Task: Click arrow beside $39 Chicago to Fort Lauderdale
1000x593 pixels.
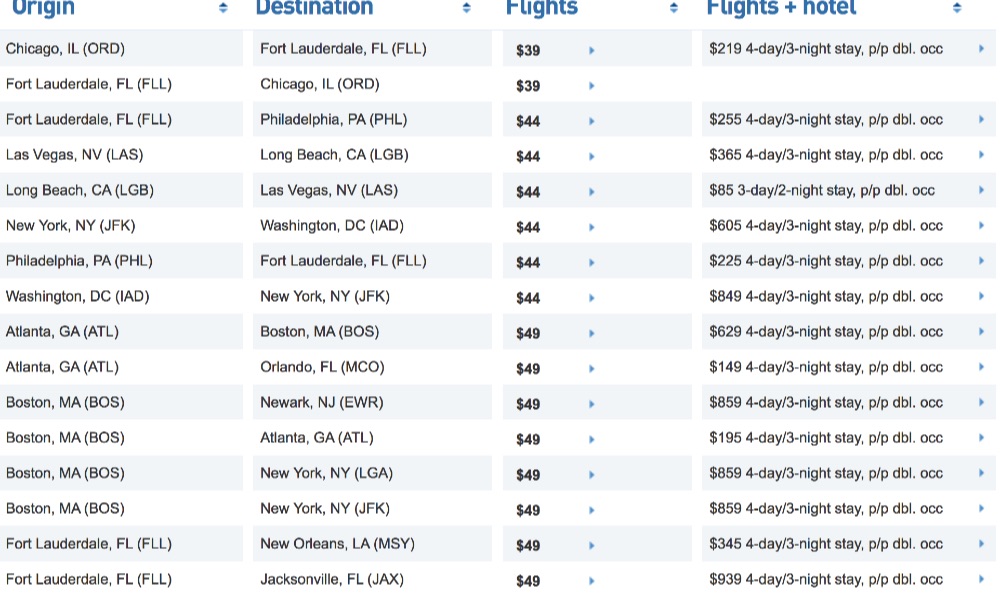Action: (x=592, y=50)
